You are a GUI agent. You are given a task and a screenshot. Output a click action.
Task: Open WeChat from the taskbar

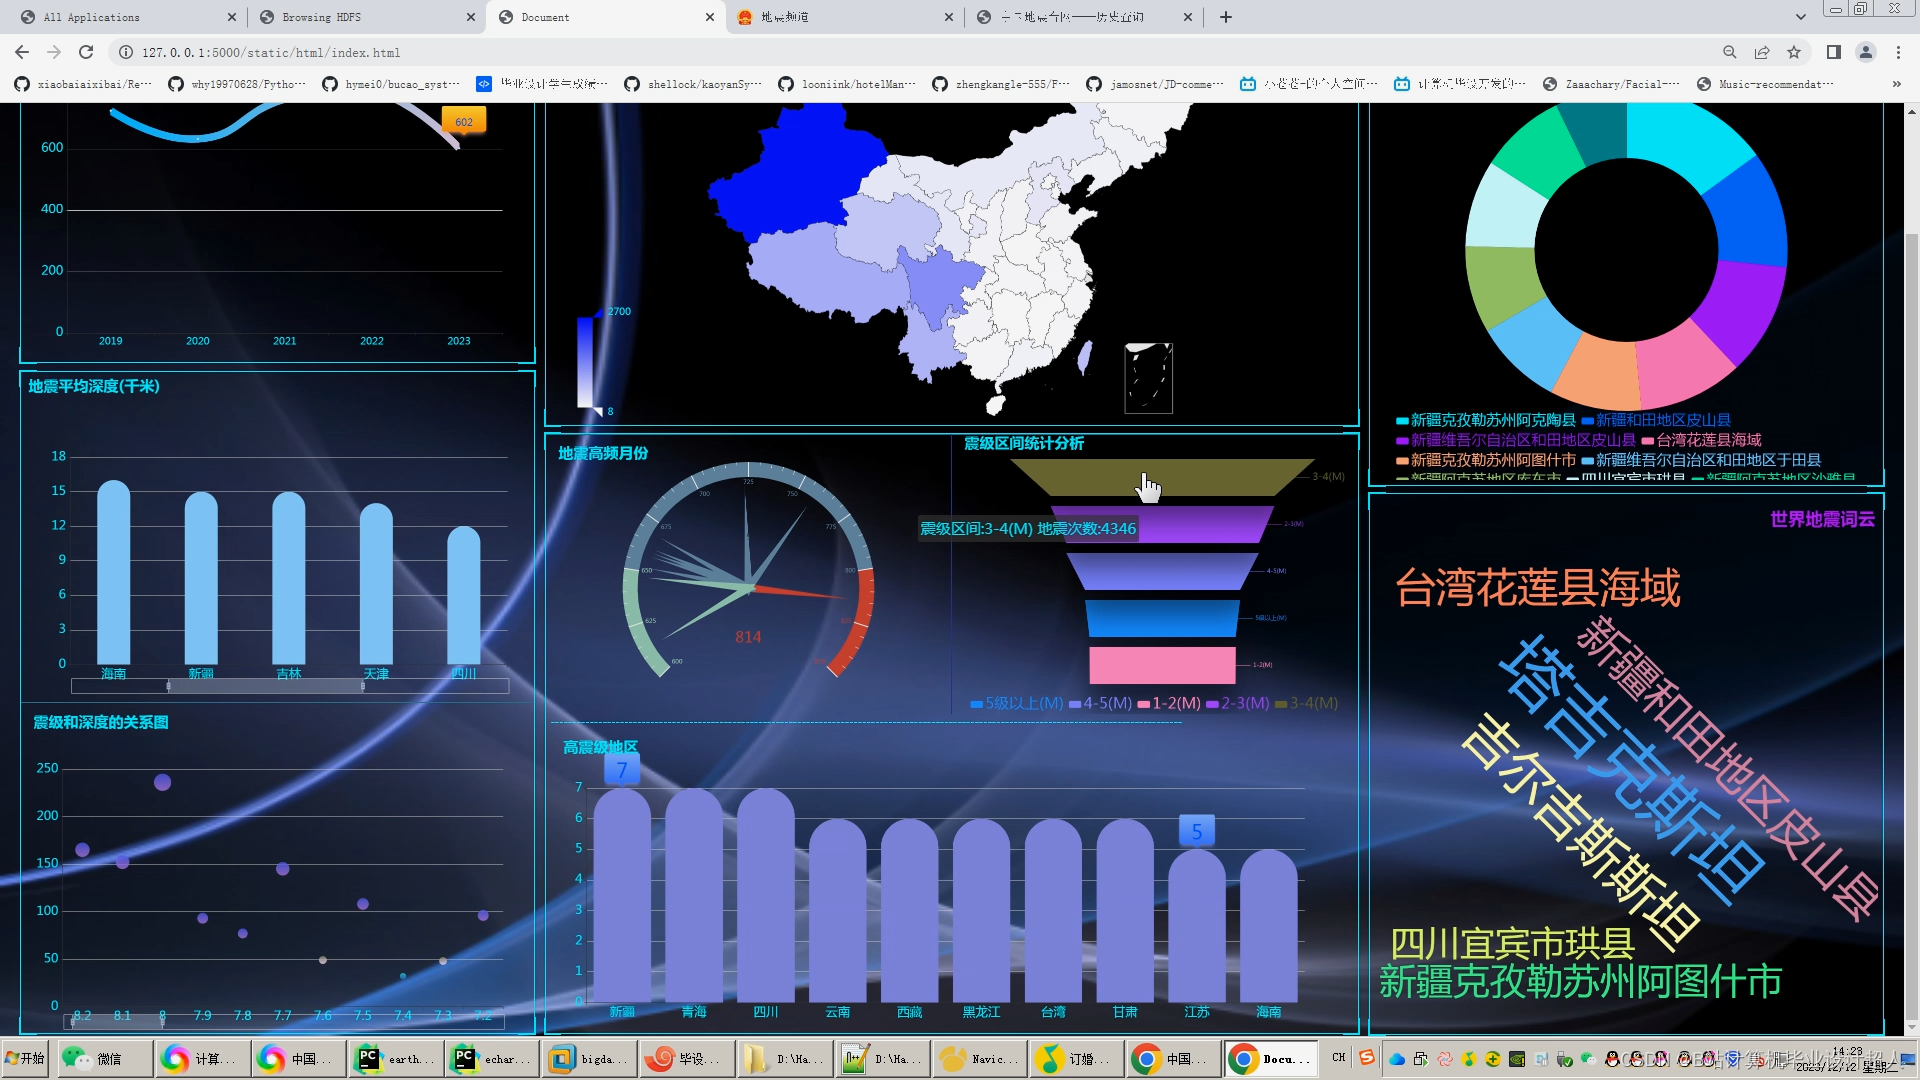[x=105, y=1058]
